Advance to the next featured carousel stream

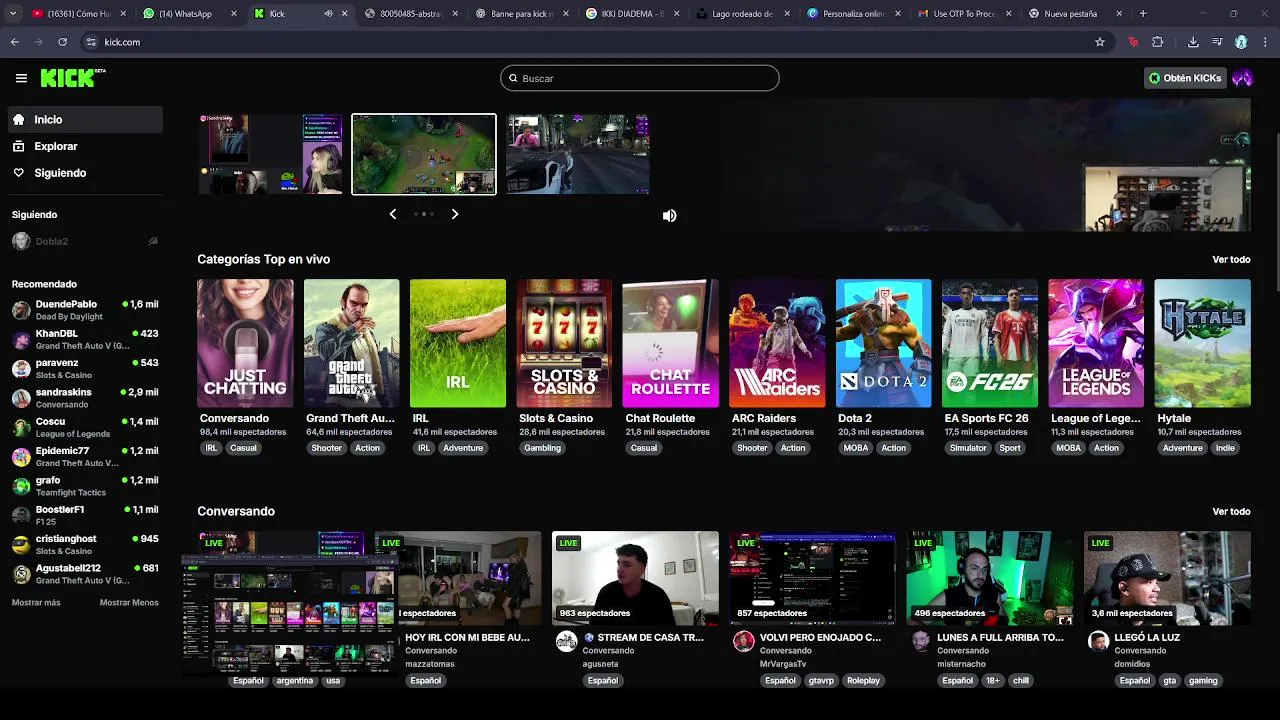point(455,214)
